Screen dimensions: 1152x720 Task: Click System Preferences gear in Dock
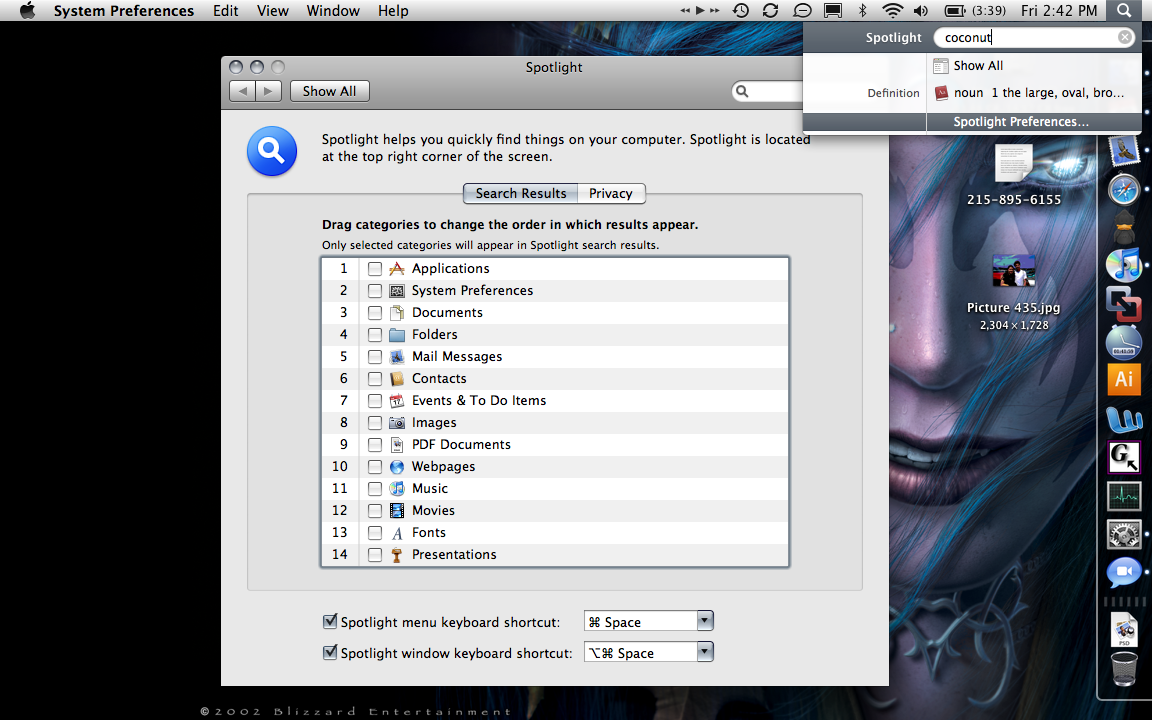click(x=1124, y=534)
